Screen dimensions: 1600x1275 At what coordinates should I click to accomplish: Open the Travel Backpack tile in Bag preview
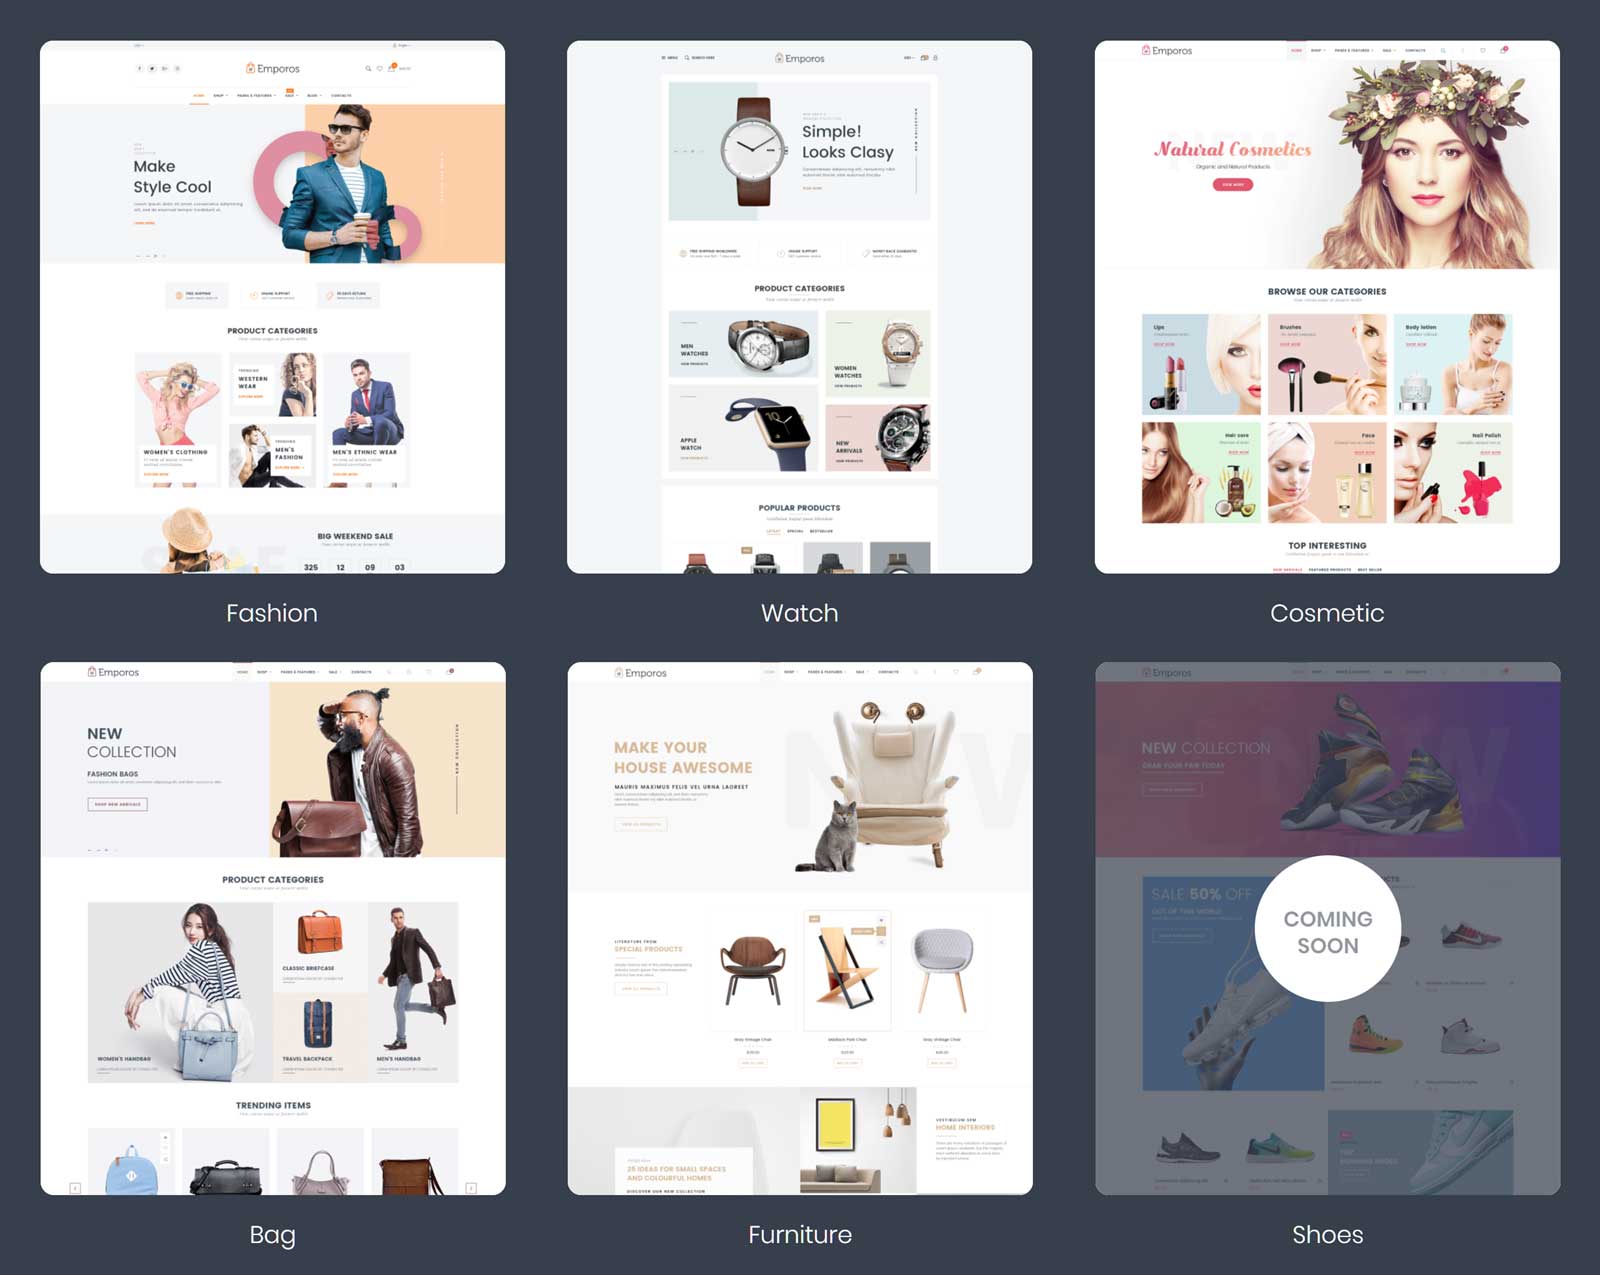coord(320,1037)
